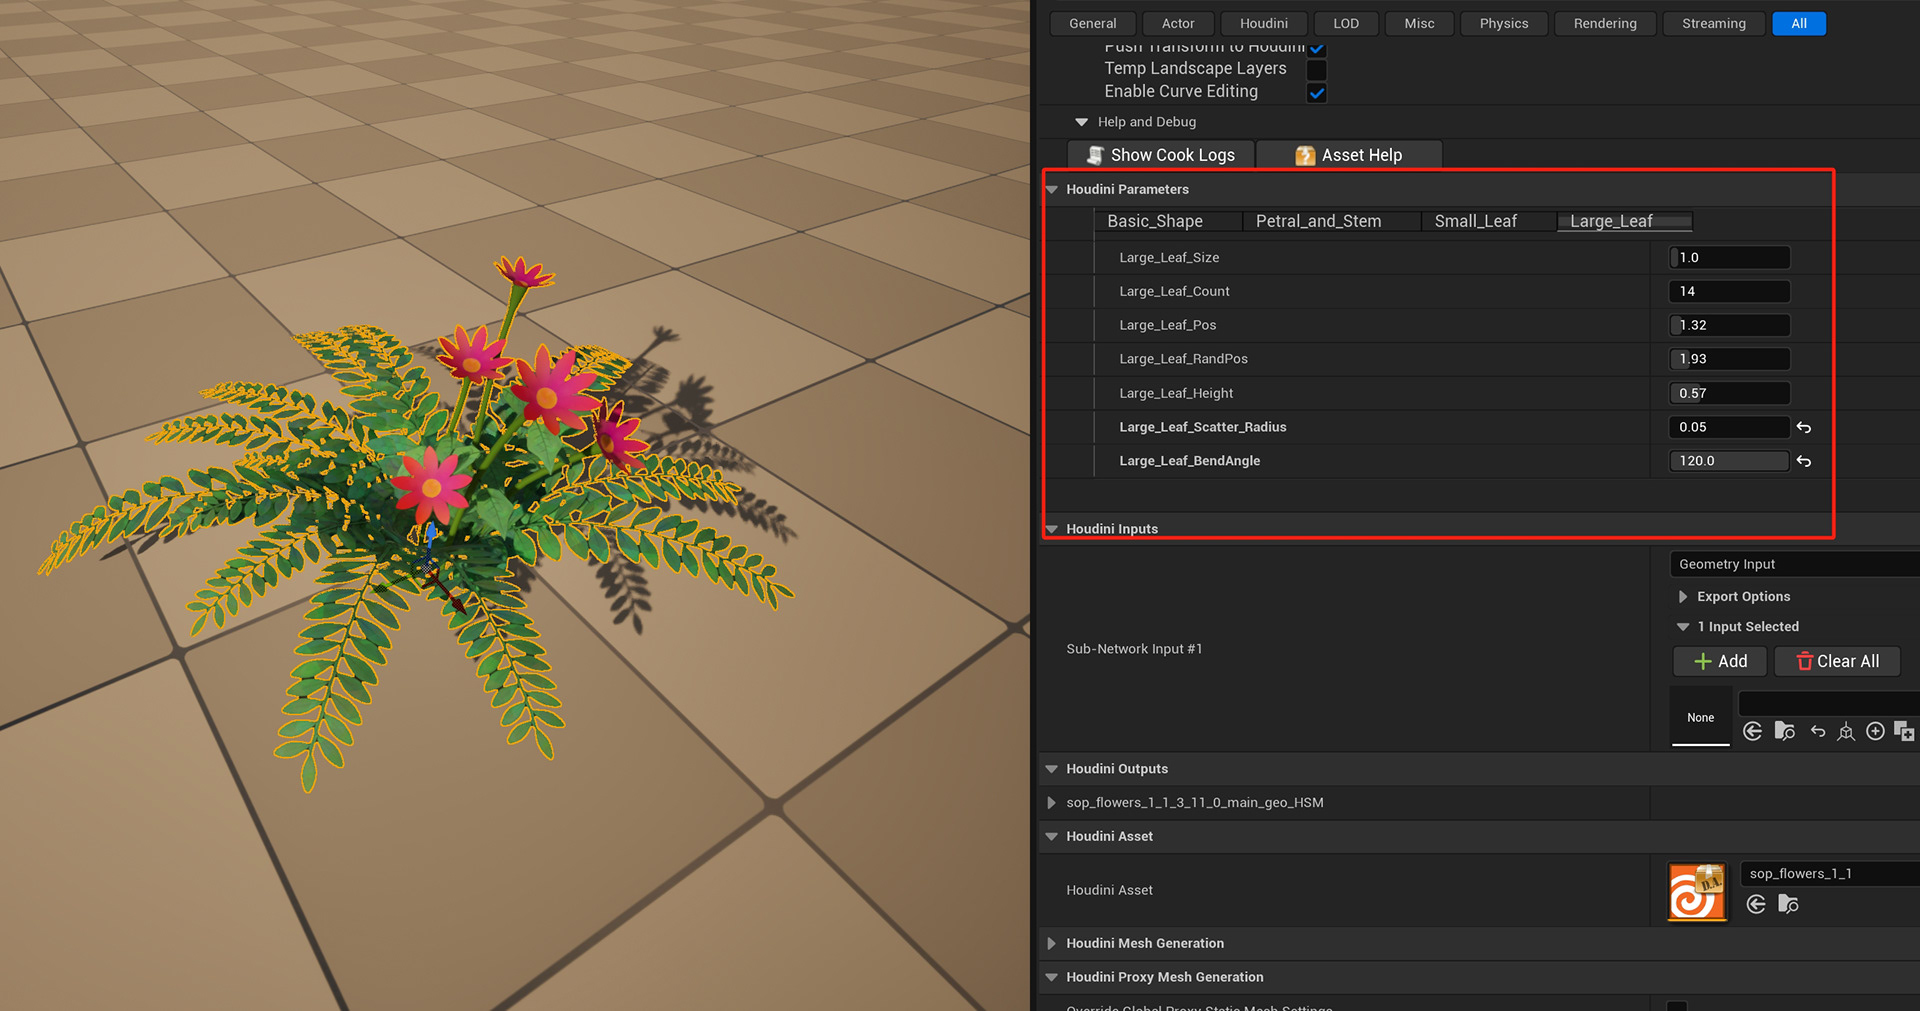
Task: Switch to Physics filter tab
Action: (x=1504, y=23)
